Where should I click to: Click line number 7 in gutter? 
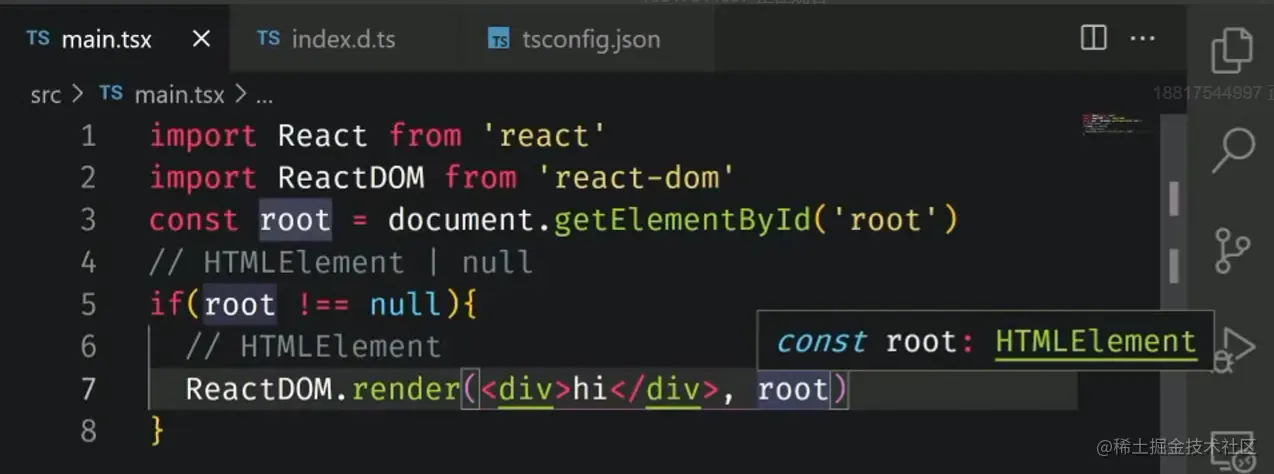(x=89, y=388)
